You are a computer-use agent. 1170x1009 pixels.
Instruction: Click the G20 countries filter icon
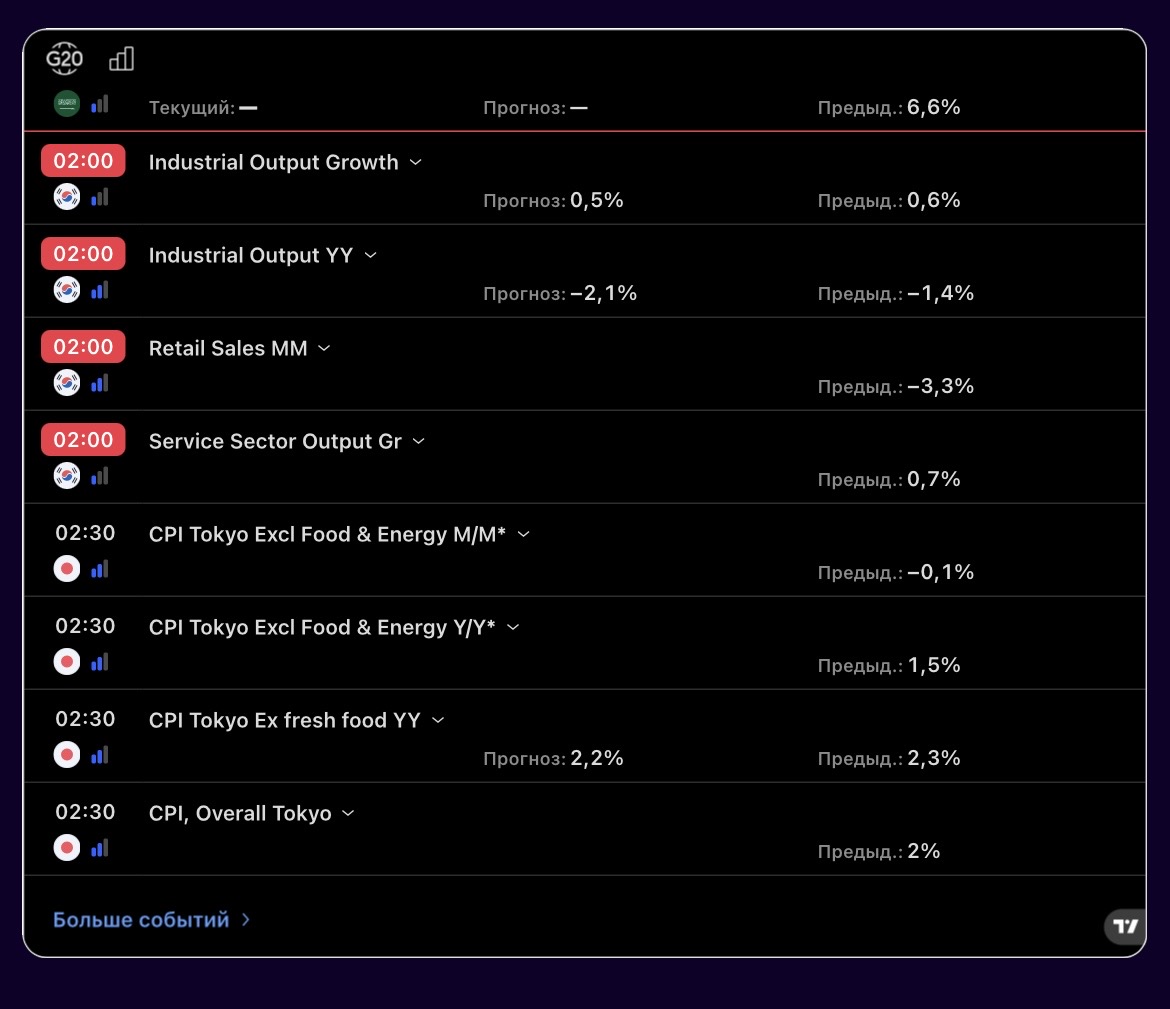pyautogui.click(x=65, y=59)
